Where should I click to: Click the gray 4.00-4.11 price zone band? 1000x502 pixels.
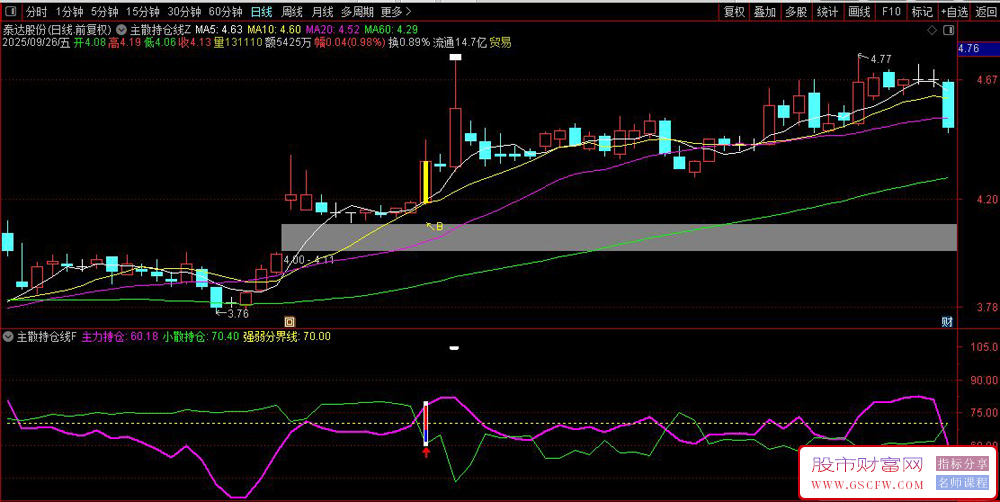[x=618, y=237]
